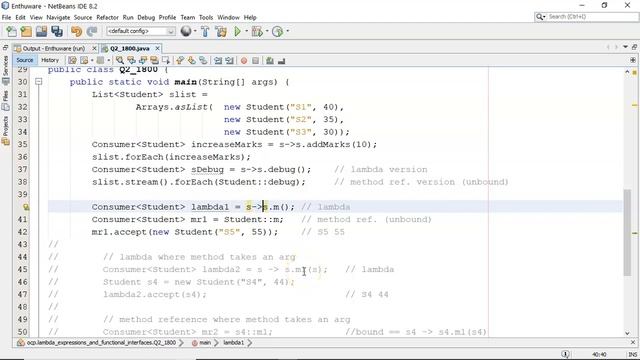The height and width of the screenshot is (360, 640).
Task: Open the Source menu
Action: 83,18
